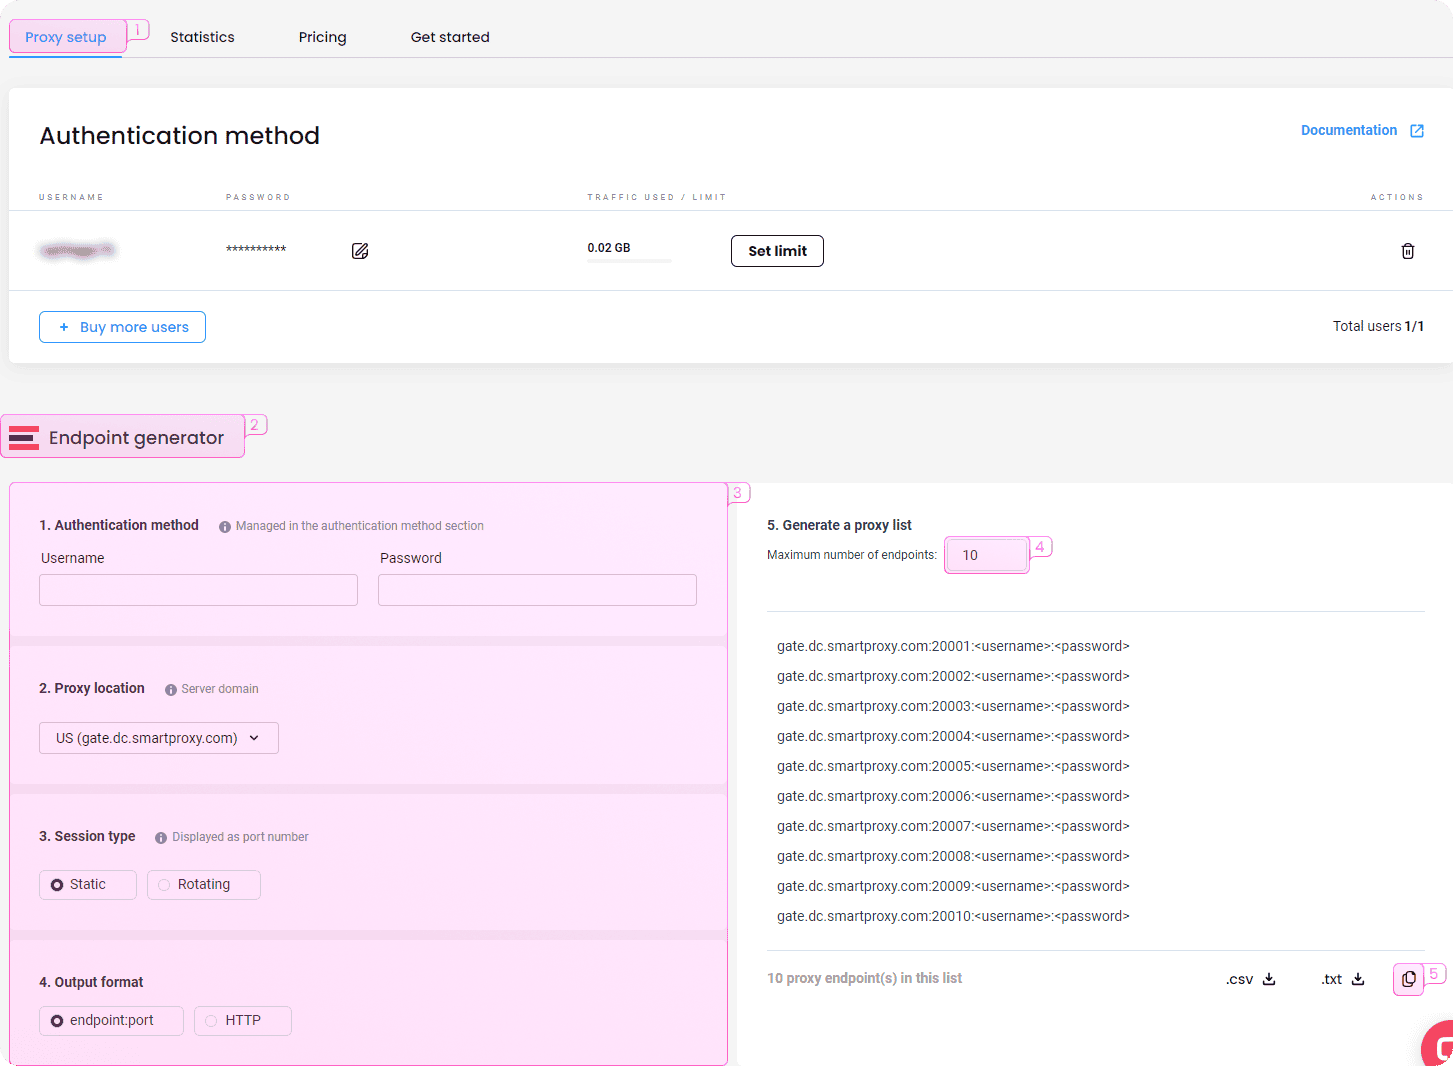Select the Static session type
This screenshot has width=1453, height=1066.
coord(88,885)
